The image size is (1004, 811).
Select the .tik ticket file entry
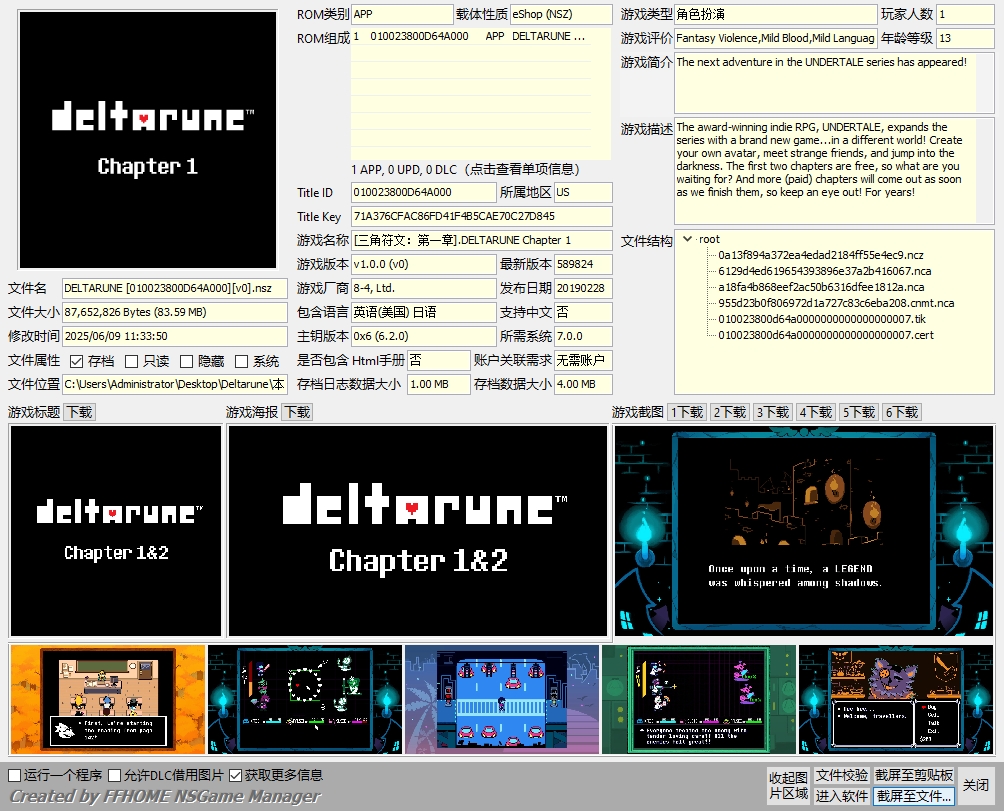(x=820, y=319)
